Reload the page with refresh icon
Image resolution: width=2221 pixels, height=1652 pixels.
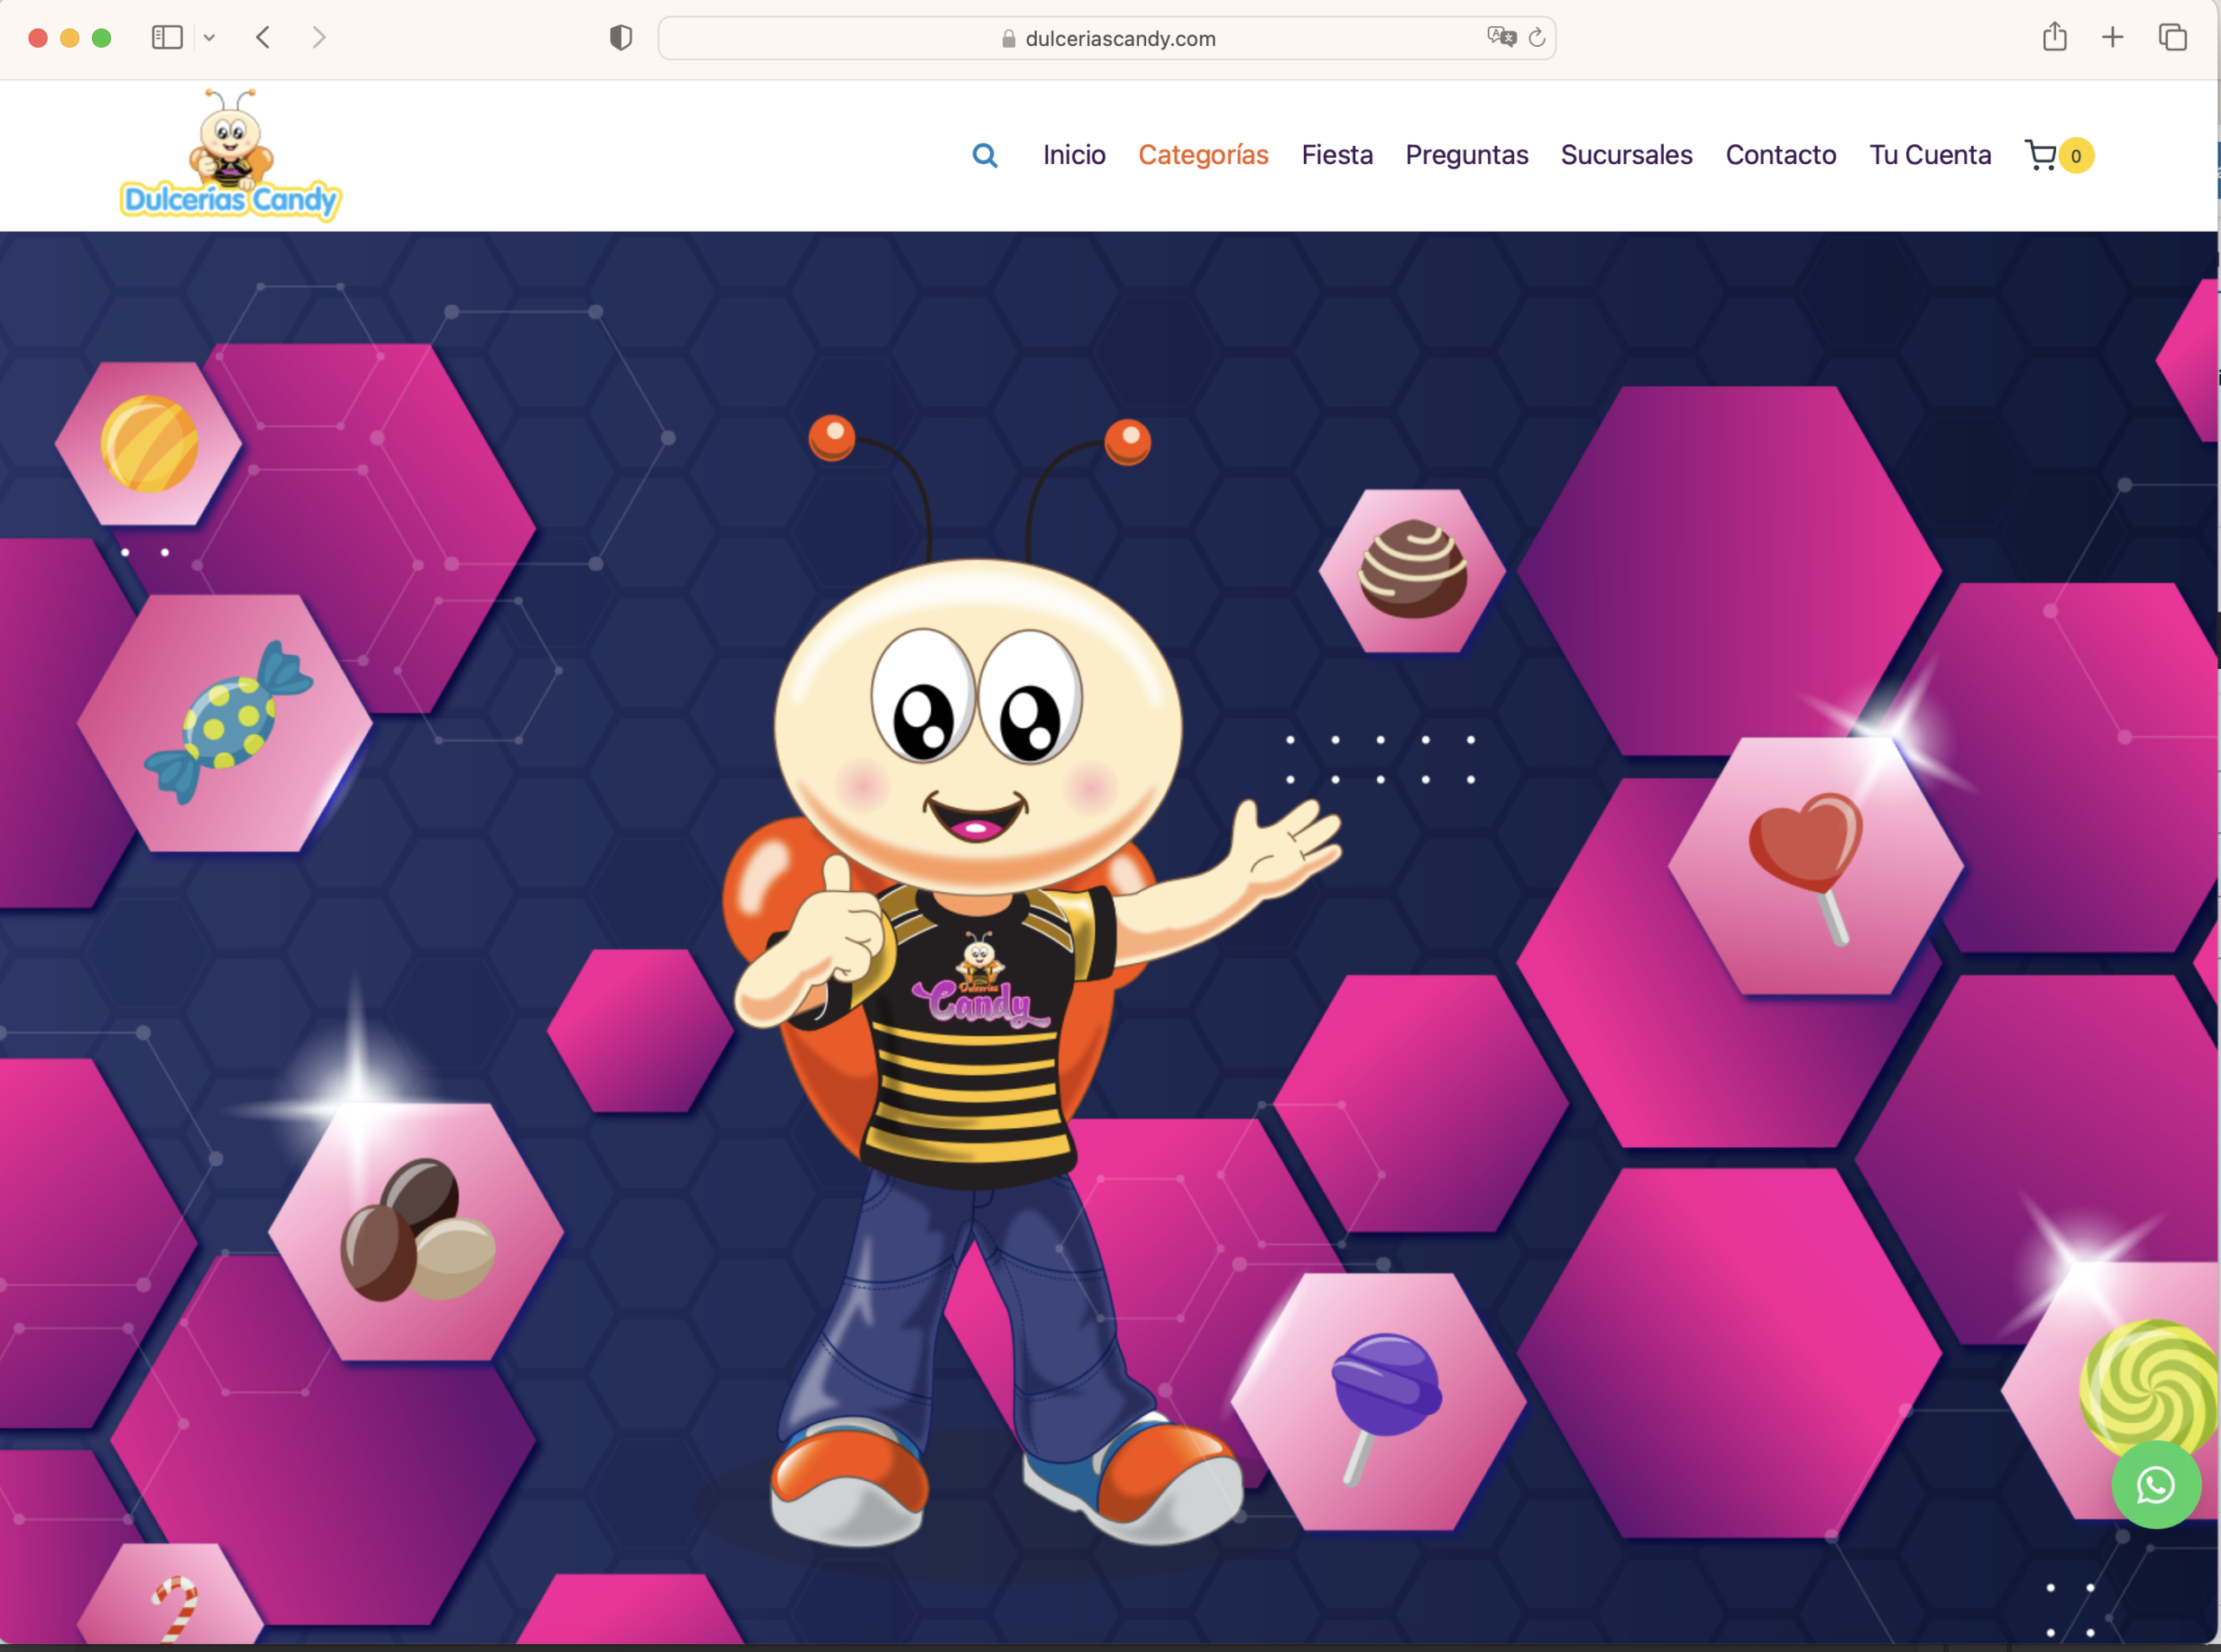click(x=1537, y=38)
